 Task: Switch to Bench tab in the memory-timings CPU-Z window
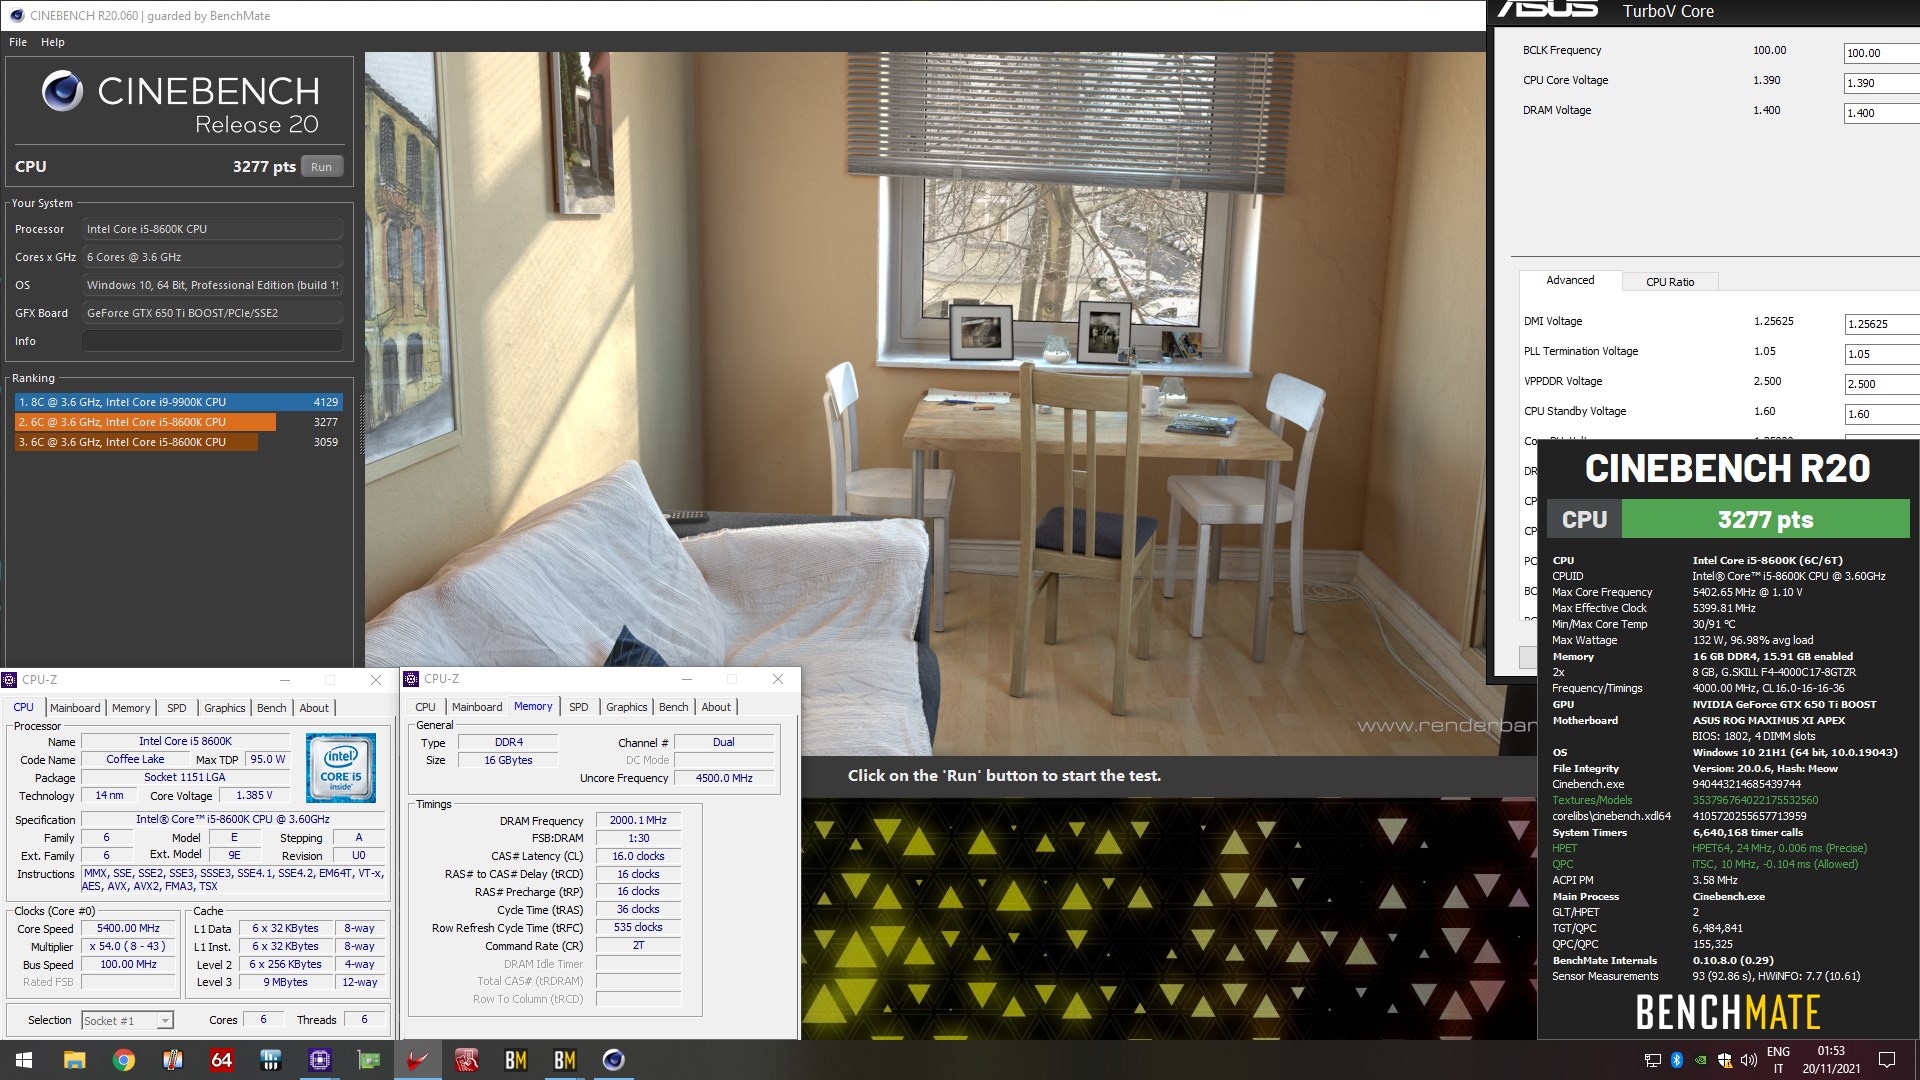[673, 707]
